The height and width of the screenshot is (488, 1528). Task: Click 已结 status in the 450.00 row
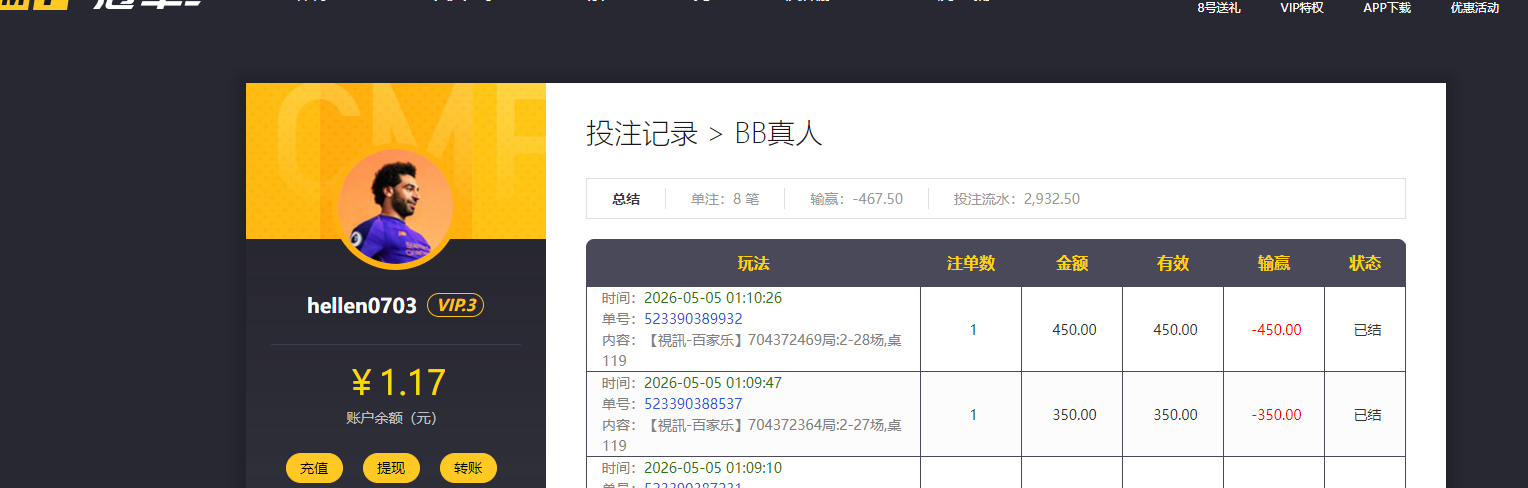1367,330
